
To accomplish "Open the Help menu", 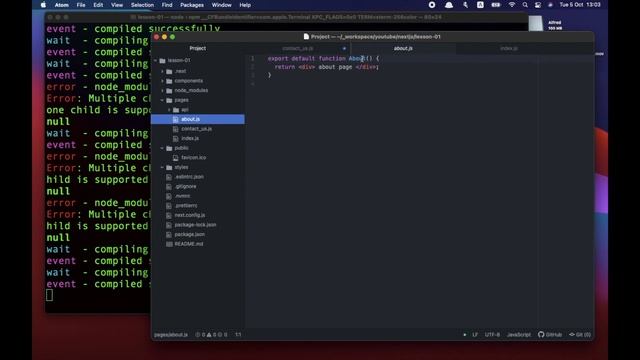I will [245, 5].
